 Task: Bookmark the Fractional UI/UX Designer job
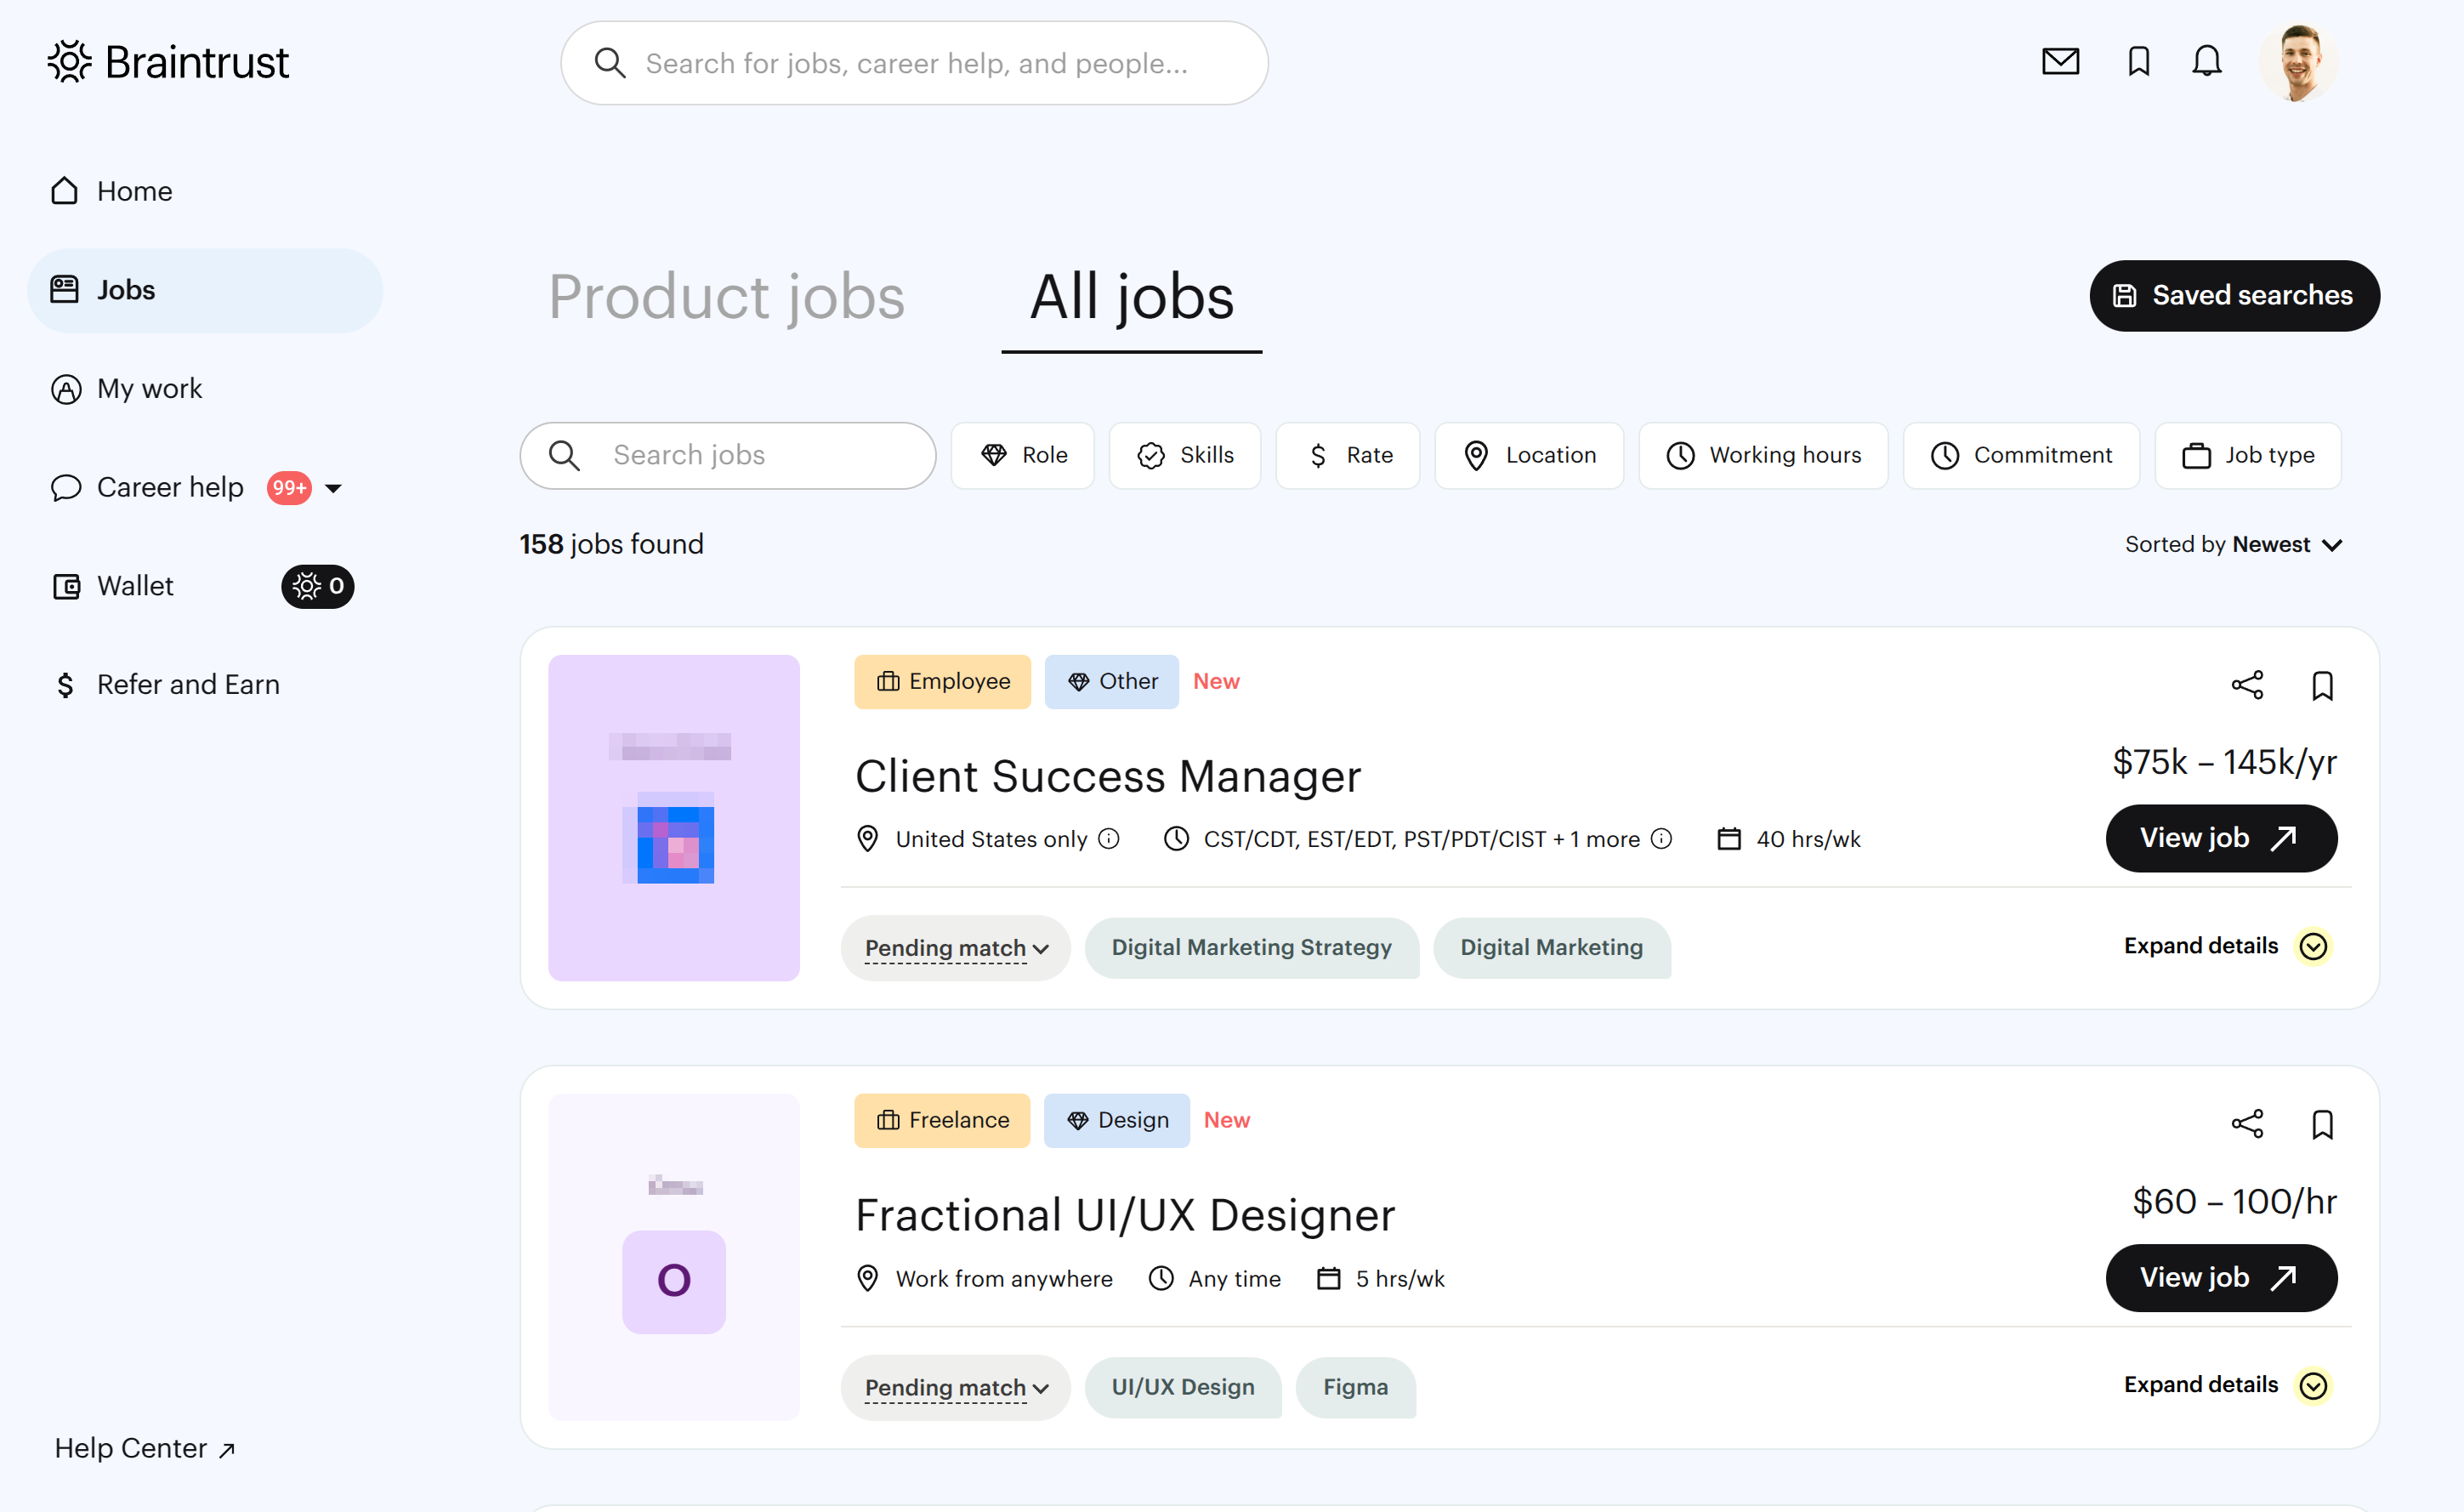tap(2322, 1124)
